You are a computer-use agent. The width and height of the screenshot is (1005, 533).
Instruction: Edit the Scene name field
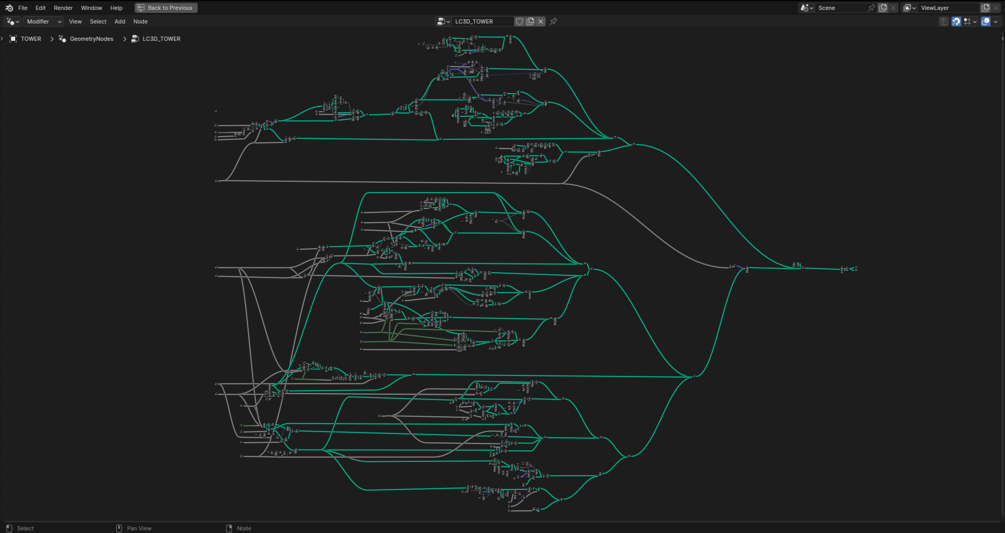click(x=841, y=8)
